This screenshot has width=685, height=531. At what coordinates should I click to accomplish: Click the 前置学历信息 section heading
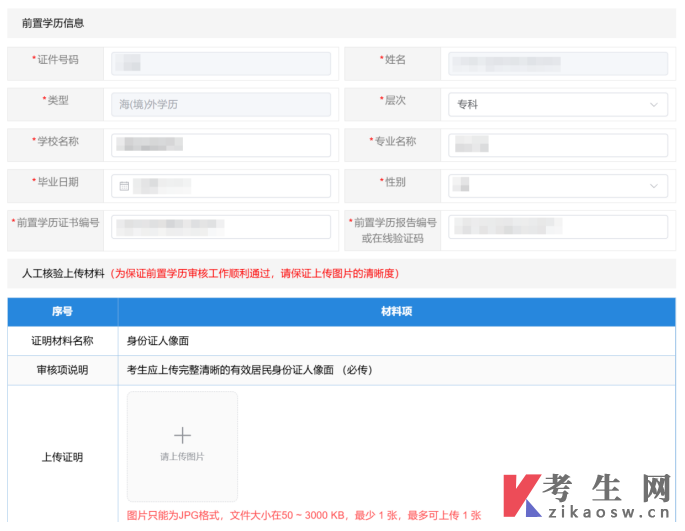pyautogui.click(x=53, y=23)
